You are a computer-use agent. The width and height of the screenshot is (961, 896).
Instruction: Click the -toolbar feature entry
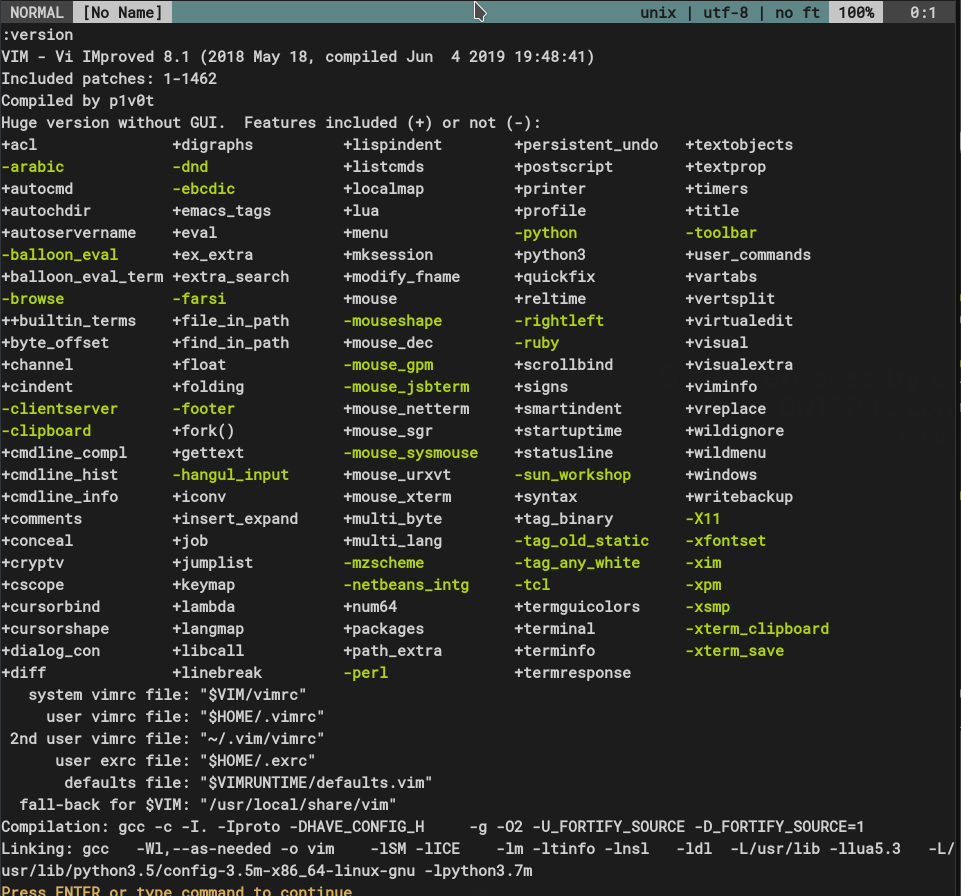click(x=721, y=233)
